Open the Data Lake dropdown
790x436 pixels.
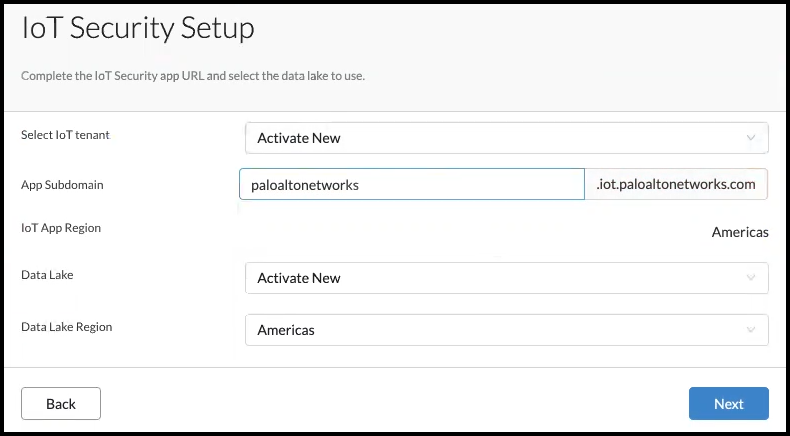(x=506, y=278)
